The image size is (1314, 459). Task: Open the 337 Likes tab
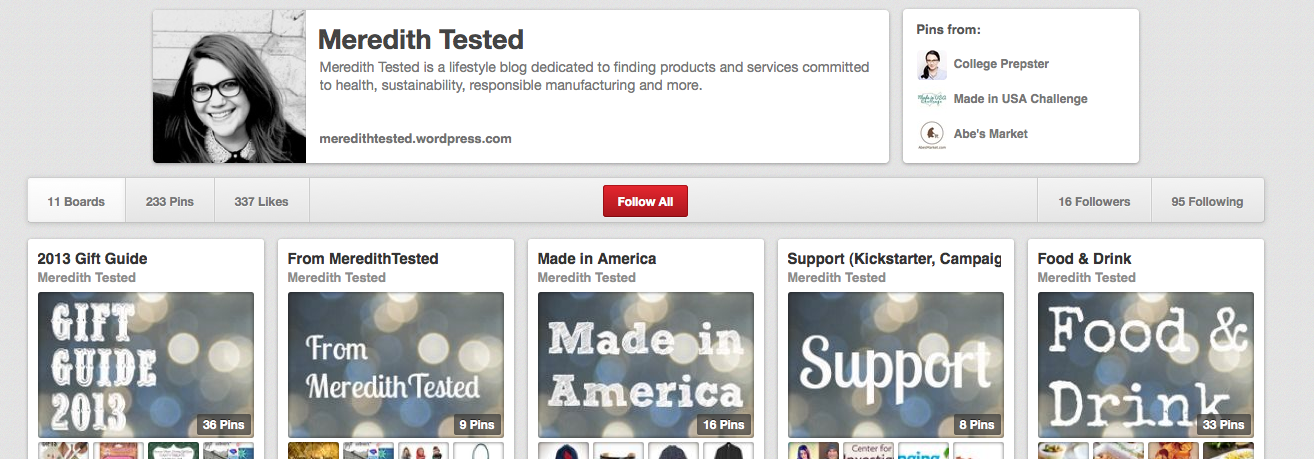(x=261, y=201)
